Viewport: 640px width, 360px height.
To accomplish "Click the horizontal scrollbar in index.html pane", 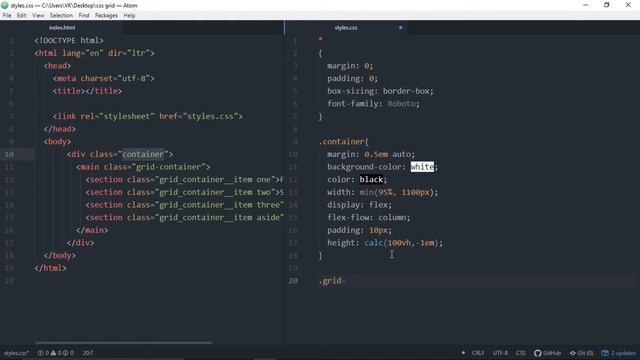I will pyautogui.click(x=123, y=342).
